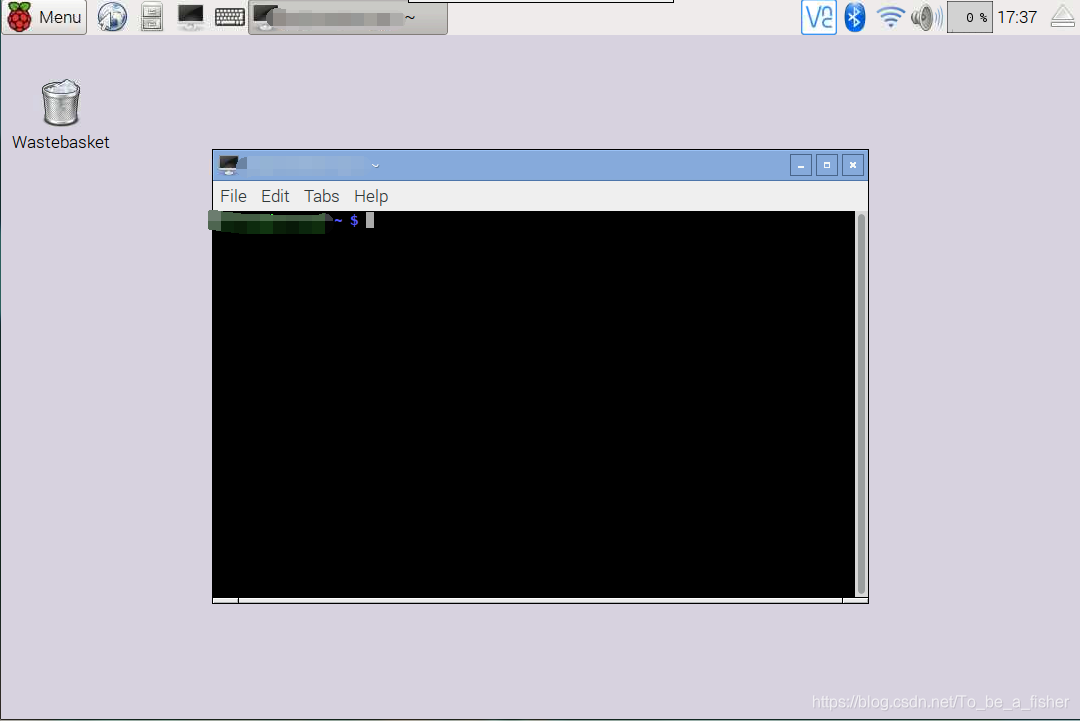
Task: Open the File menu in the terminal
Action: 233,196
